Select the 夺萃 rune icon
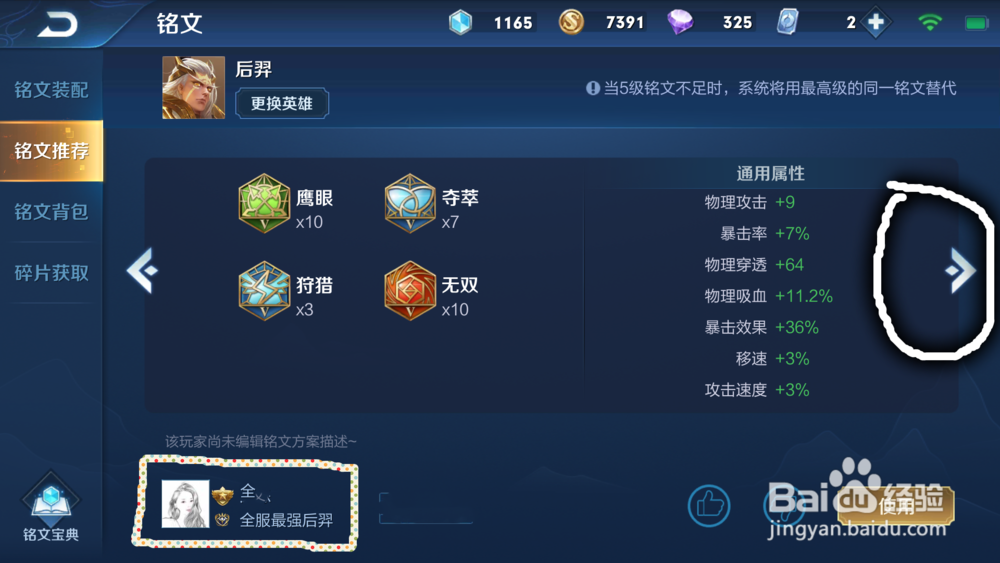This screenshot has height=563, width=1000. coord(410,203)
